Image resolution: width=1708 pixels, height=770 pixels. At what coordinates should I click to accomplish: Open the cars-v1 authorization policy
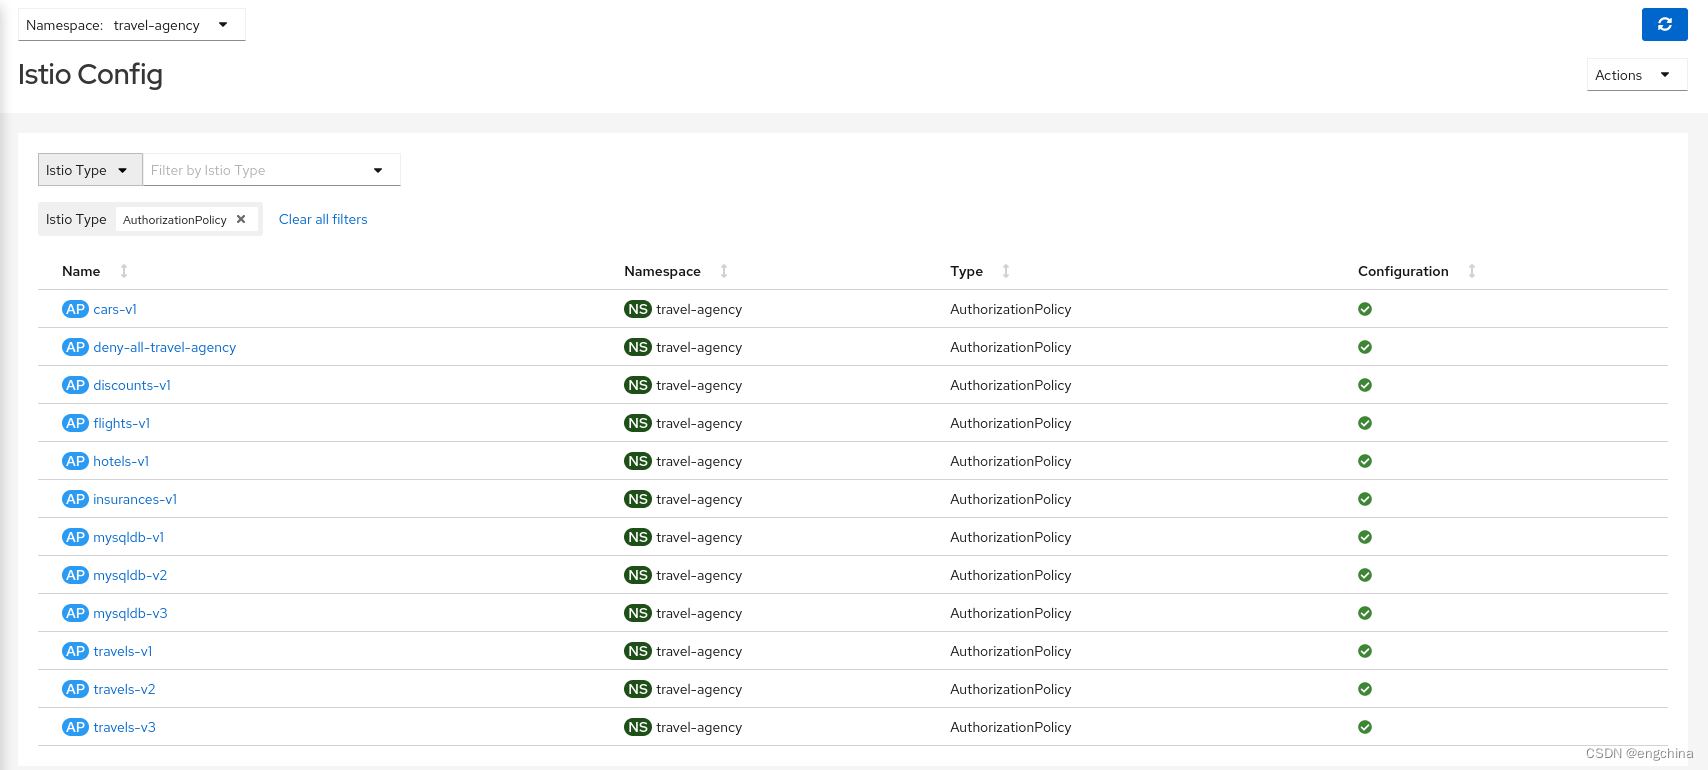(115, 309)
